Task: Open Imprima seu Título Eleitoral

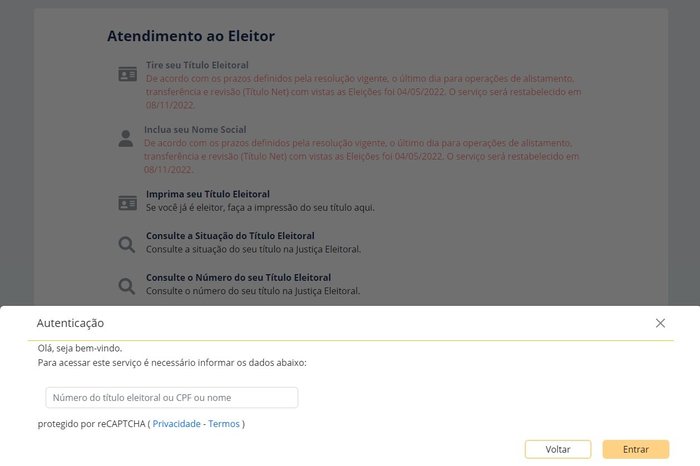Action: (x=208, y=194)
